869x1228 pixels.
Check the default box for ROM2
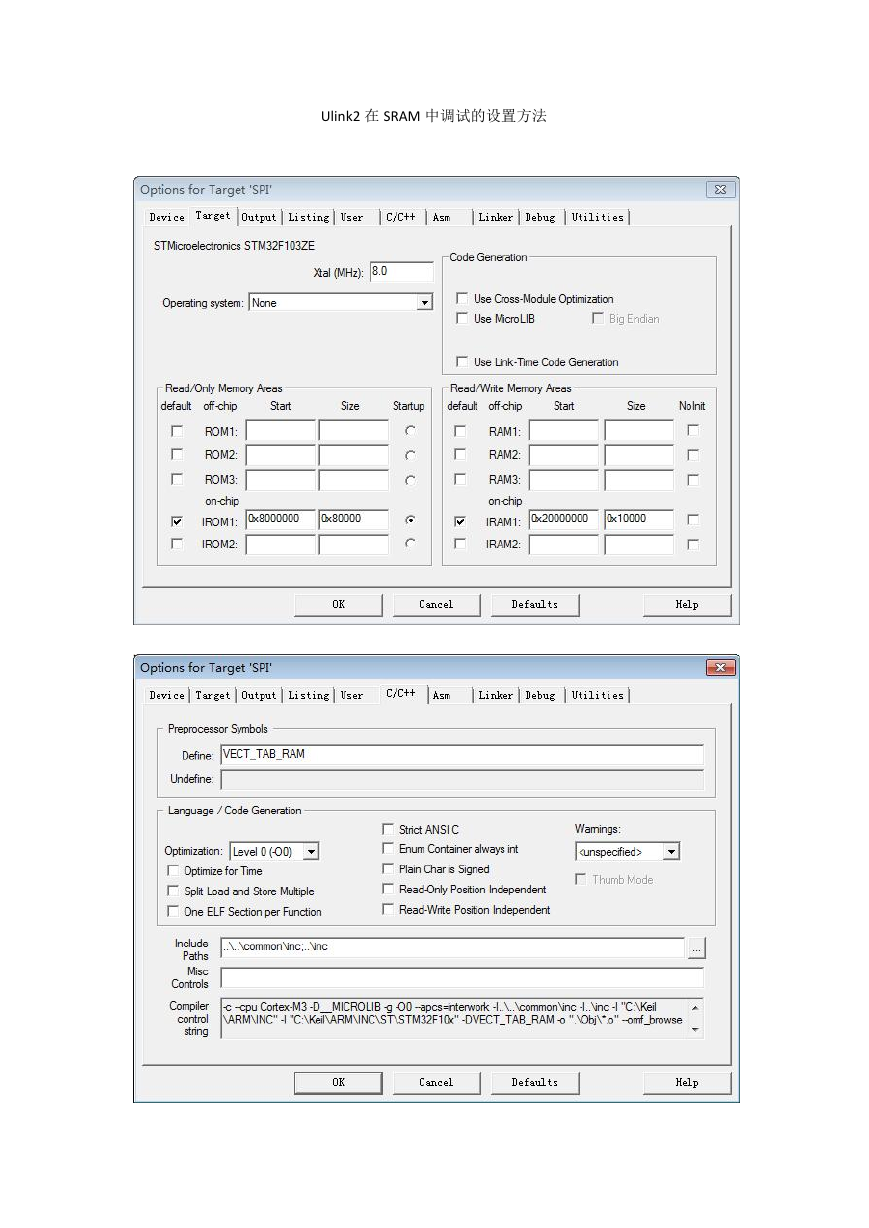177,455
